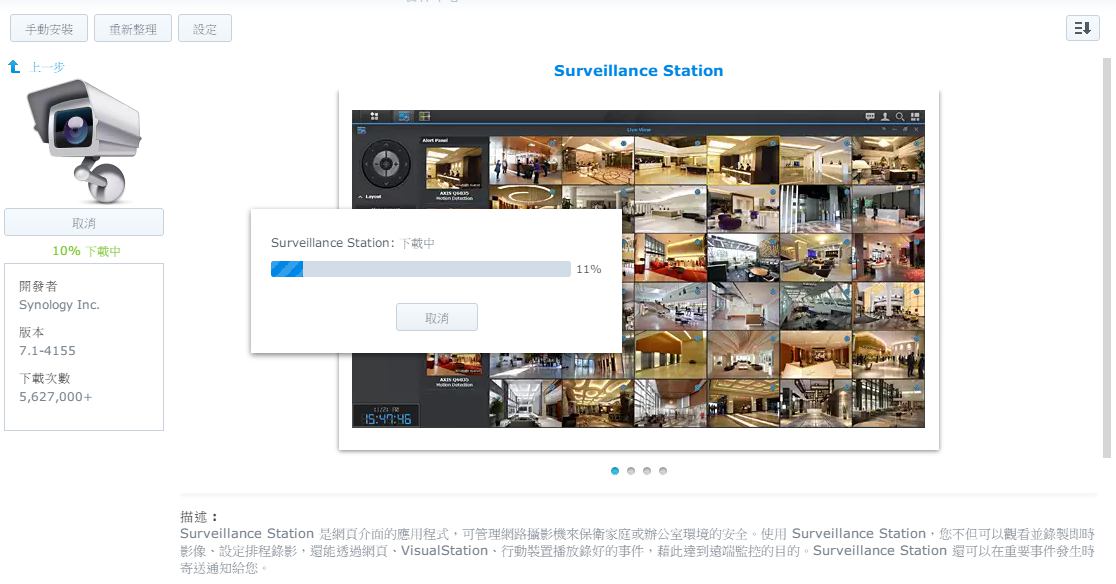The width and height of the screenshot is (1116, 584).
Task: Click the 15:47:46 clock in preview
Action: (387, 418)
